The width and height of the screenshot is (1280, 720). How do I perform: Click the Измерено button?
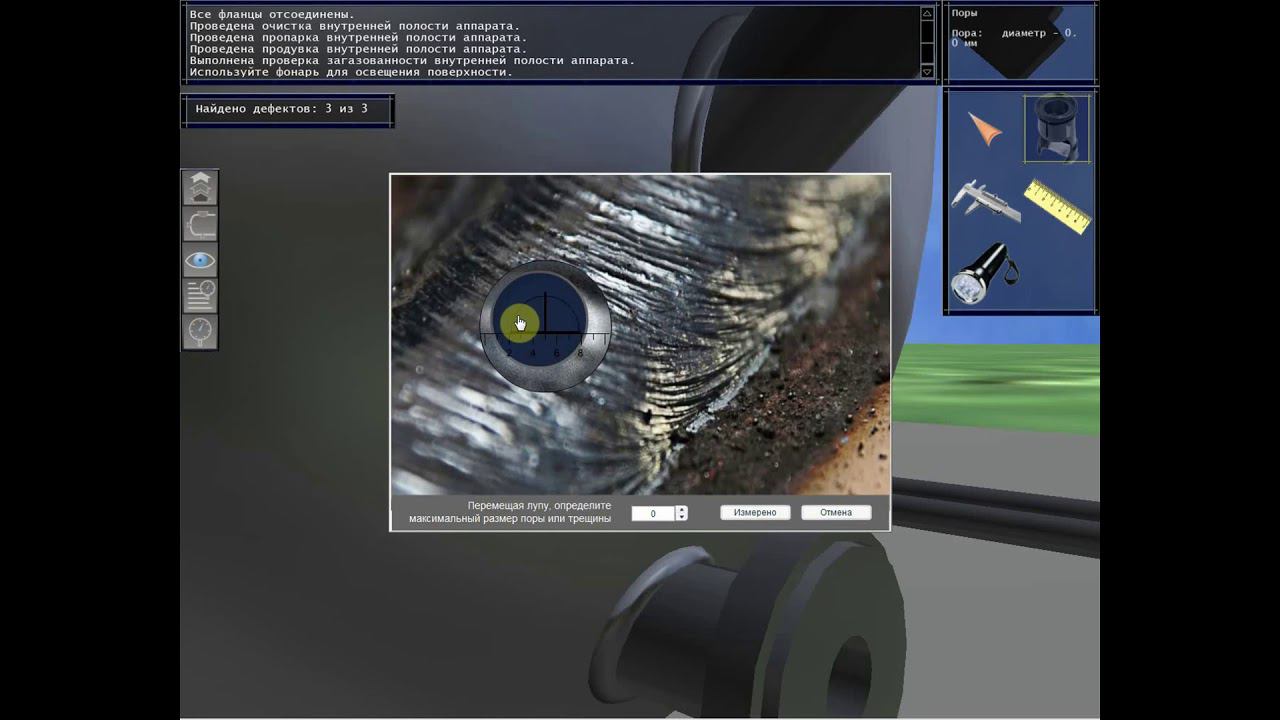coord(755,512)
